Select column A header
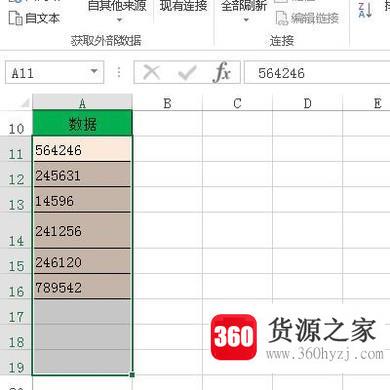390x390 pixels. click(x=82, y=102)
